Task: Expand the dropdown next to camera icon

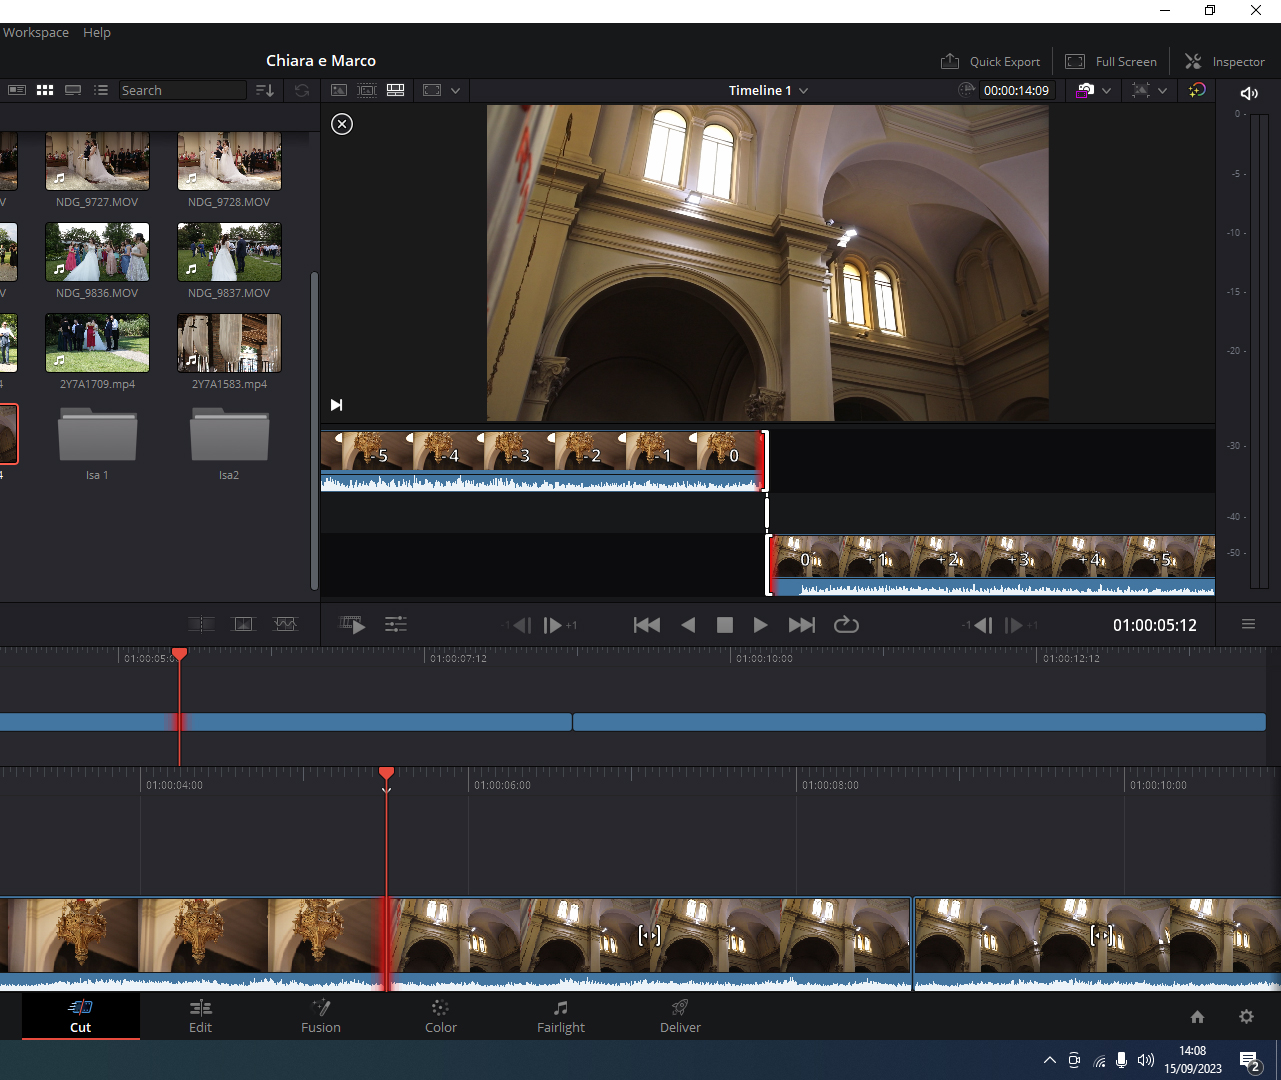Action: point(1107,90)
